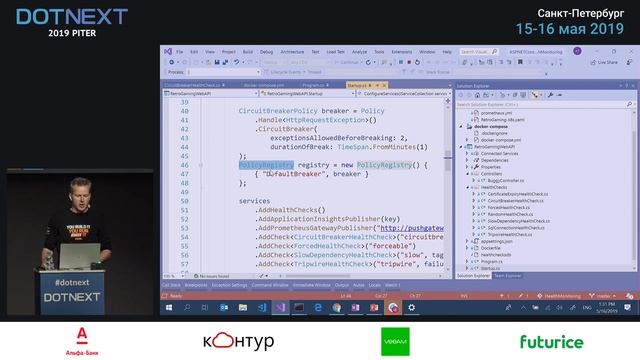
Task: Expand the Connected Services node
Action: click(x=467, y=153)
